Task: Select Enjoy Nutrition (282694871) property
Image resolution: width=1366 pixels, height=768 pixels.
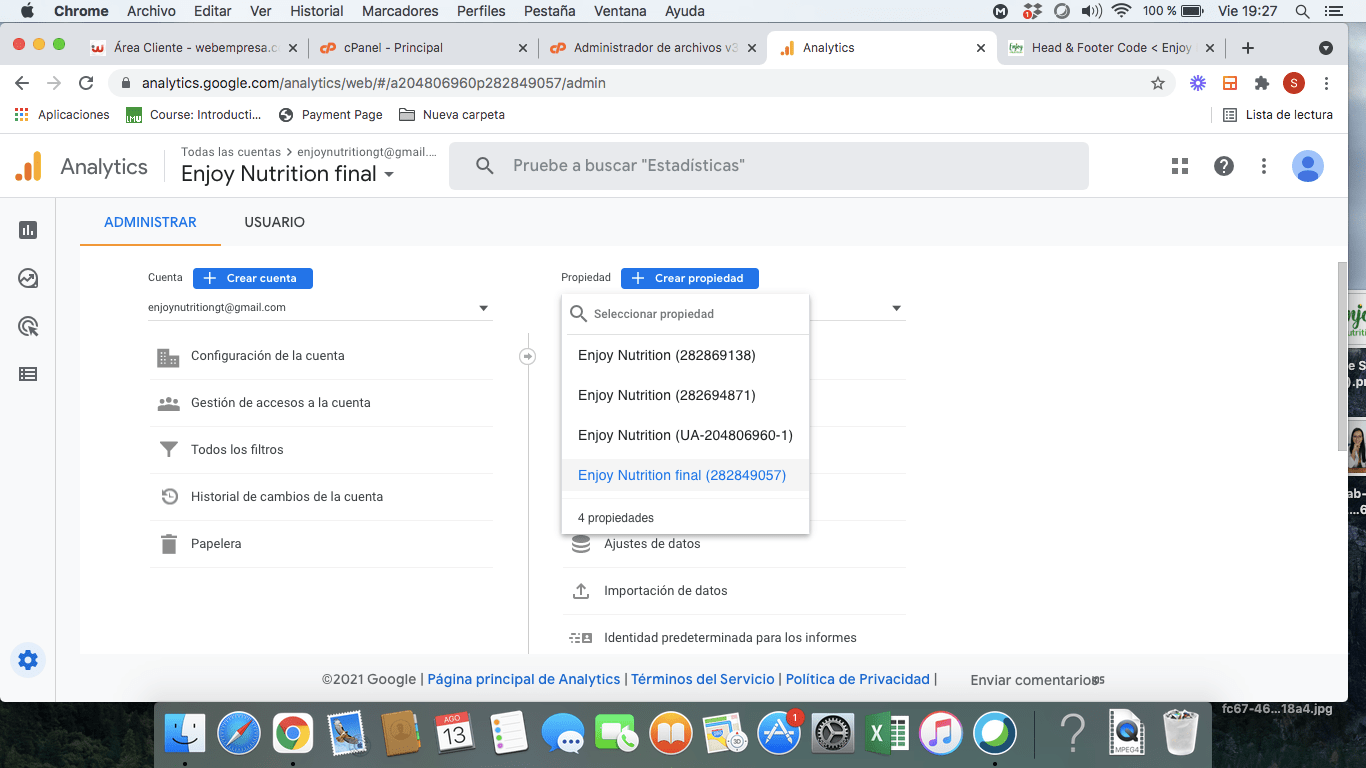Action: point(685,395)
